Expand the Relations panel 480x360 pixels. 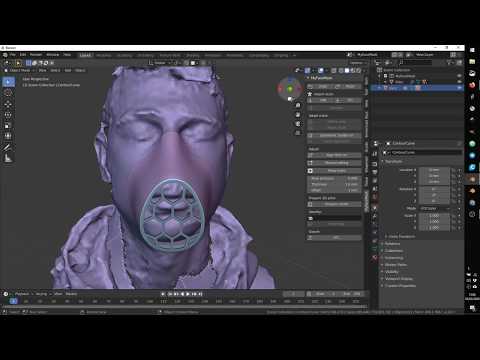click(x=392, y=244)
